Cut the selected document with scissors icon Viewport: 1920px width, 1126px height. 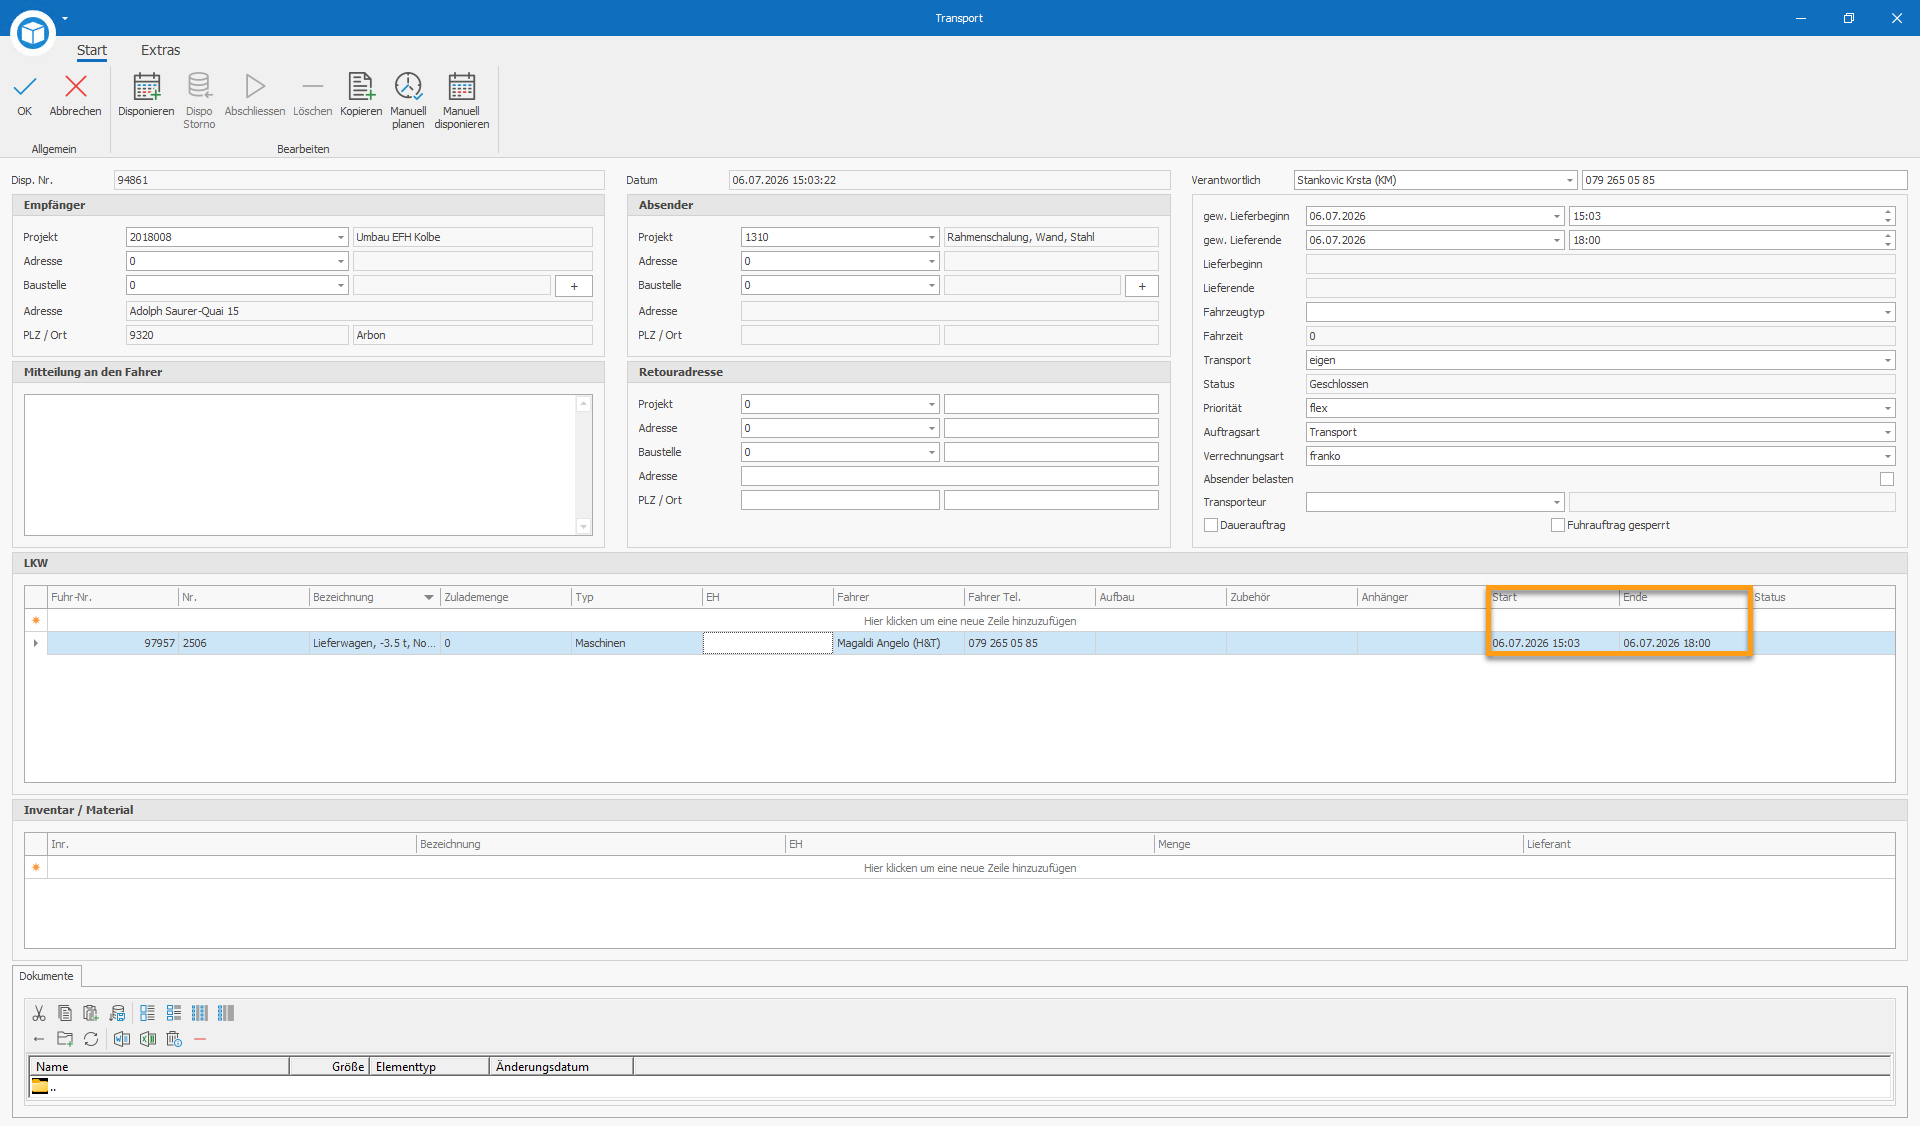[39, 1013]
